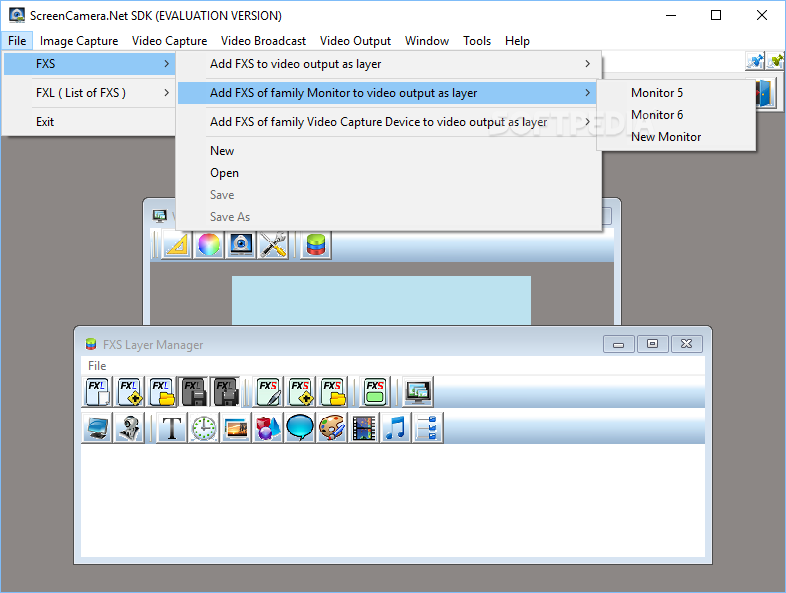Maximize the main ScreenCamera.Net window
Screen dimensions: 786x593
[716, 15]
